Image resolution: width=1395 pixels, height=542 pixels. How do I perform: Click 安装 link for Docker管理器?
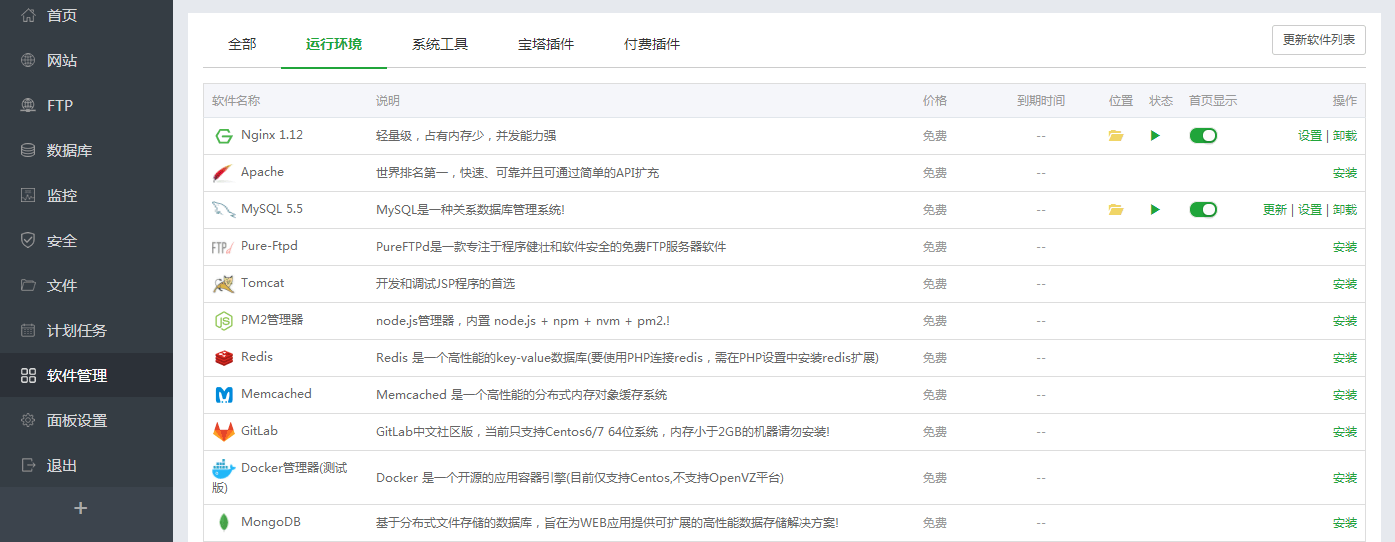(x=1345, y=478)
